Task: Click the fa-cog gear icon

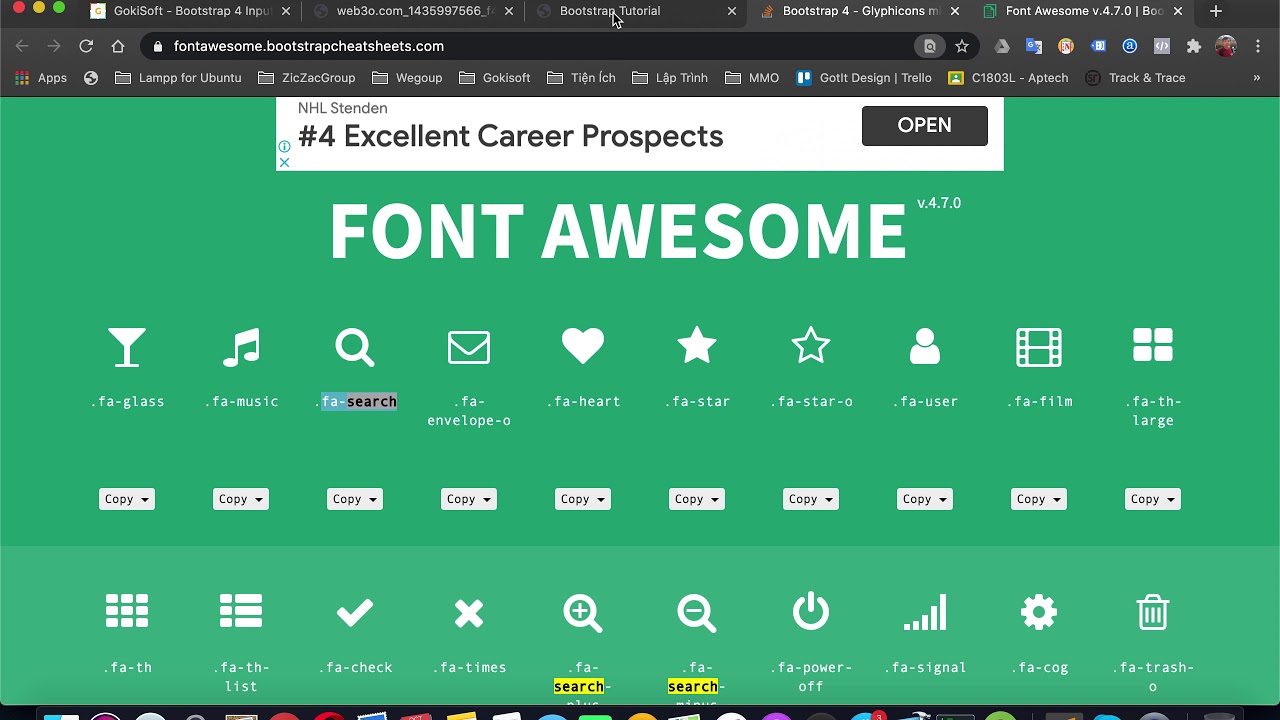Action: tap(1039, 612)
